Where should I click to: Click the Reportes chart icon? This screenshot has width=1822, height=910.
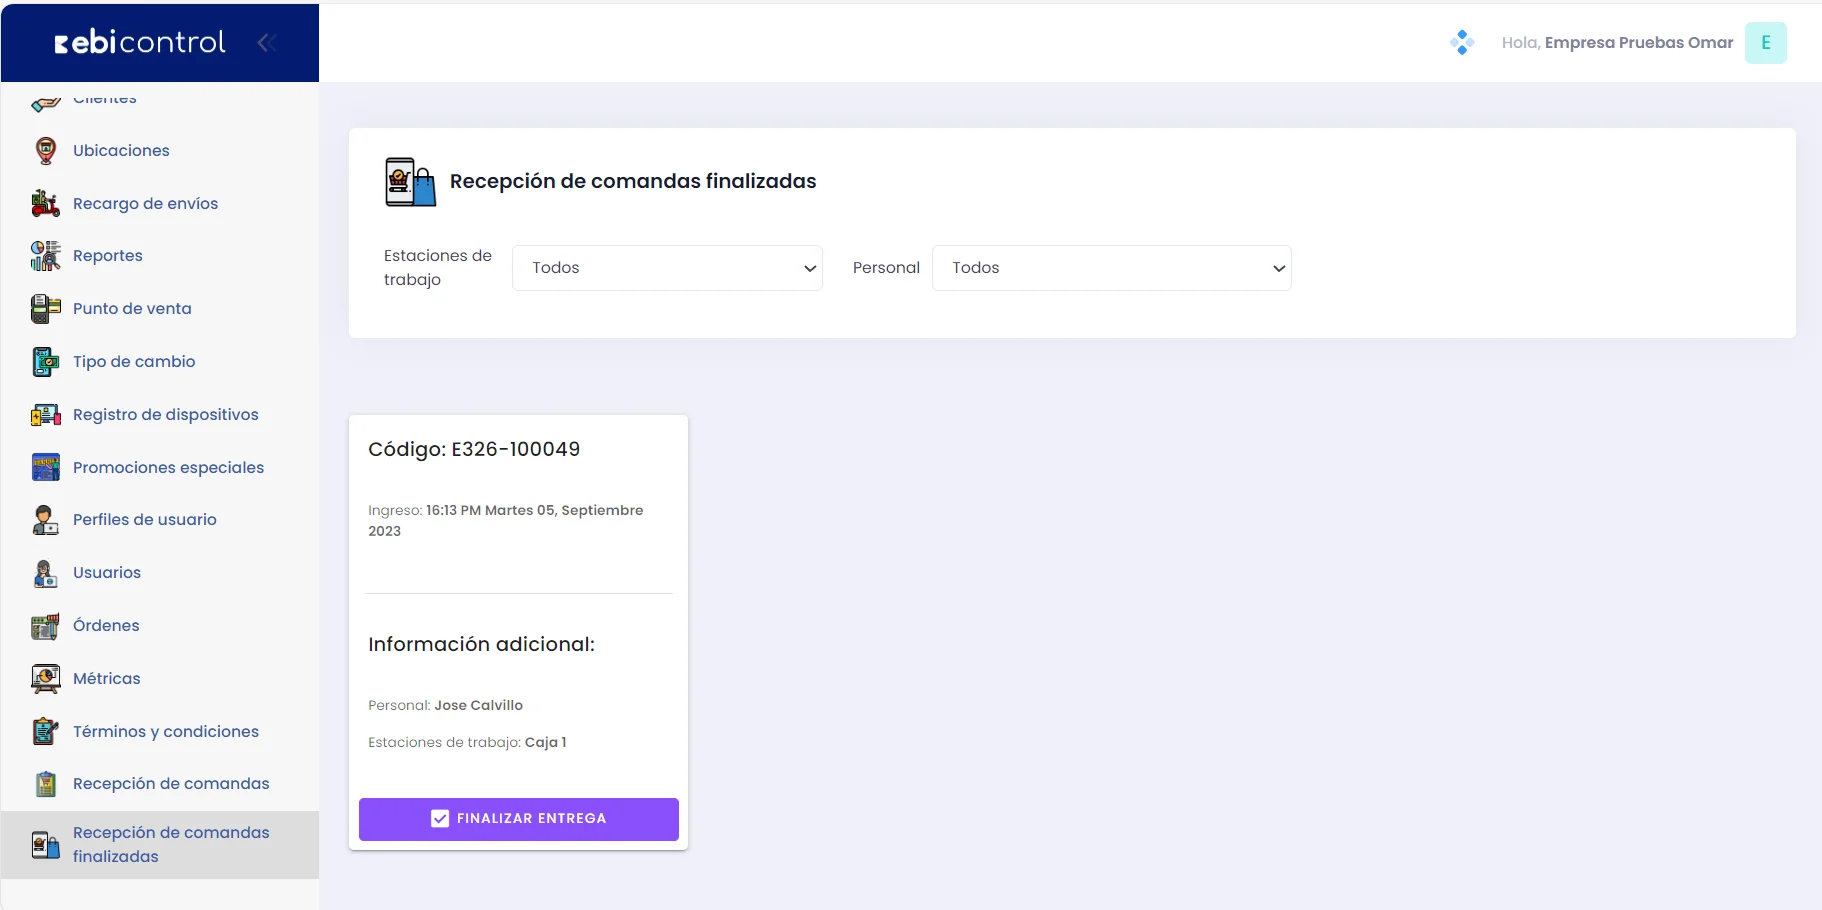coord(45,256)
